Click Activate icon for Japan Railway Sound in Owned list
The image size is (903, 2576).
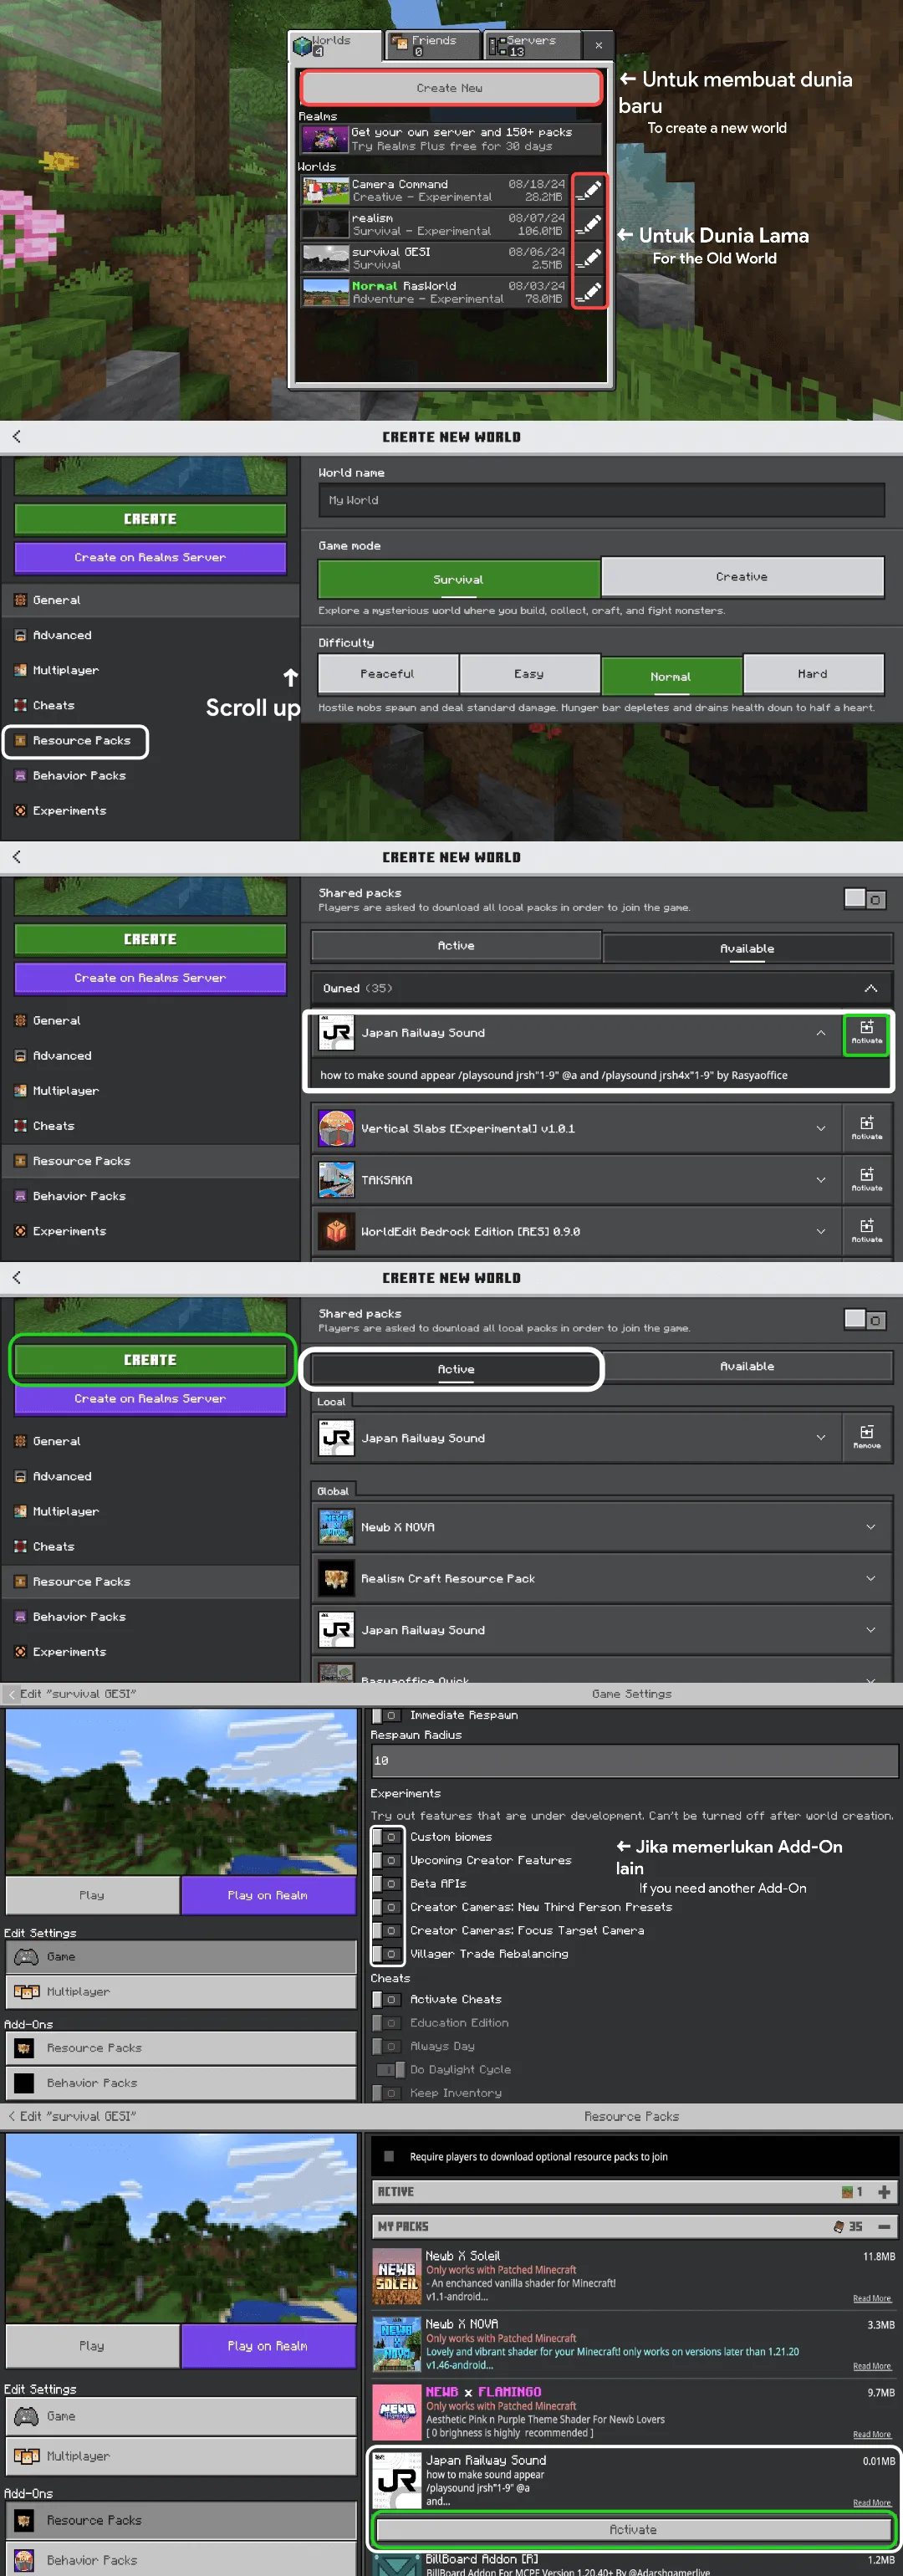[866, 1032]
